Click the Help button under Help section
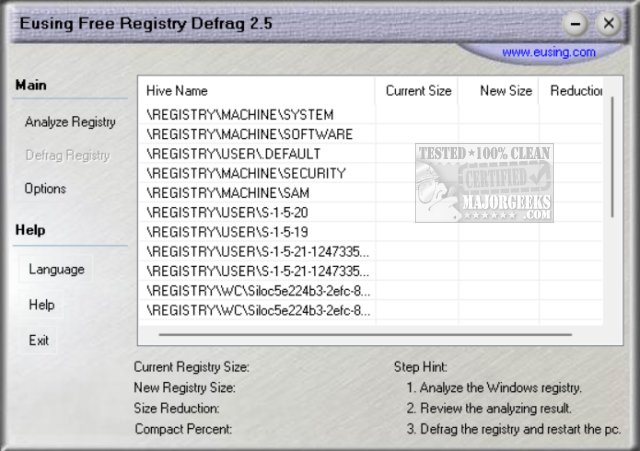This screenshot has height=451, width=640. (x=41, y=304)
